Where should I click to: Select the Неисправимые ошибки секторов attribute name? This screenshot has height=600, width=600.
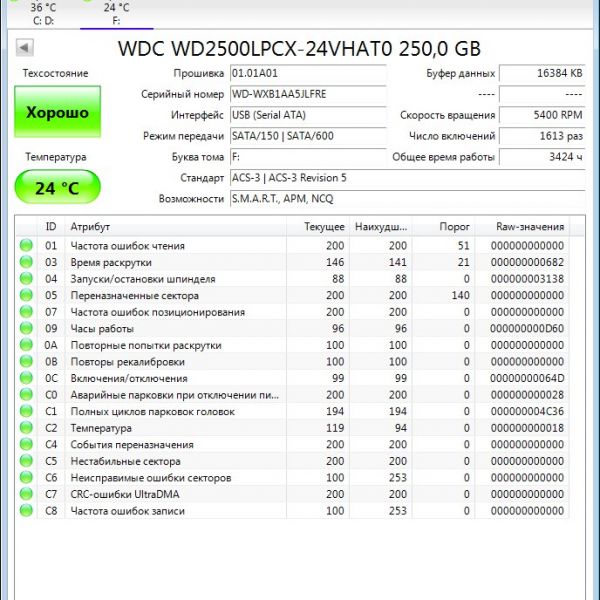point(151,478)
